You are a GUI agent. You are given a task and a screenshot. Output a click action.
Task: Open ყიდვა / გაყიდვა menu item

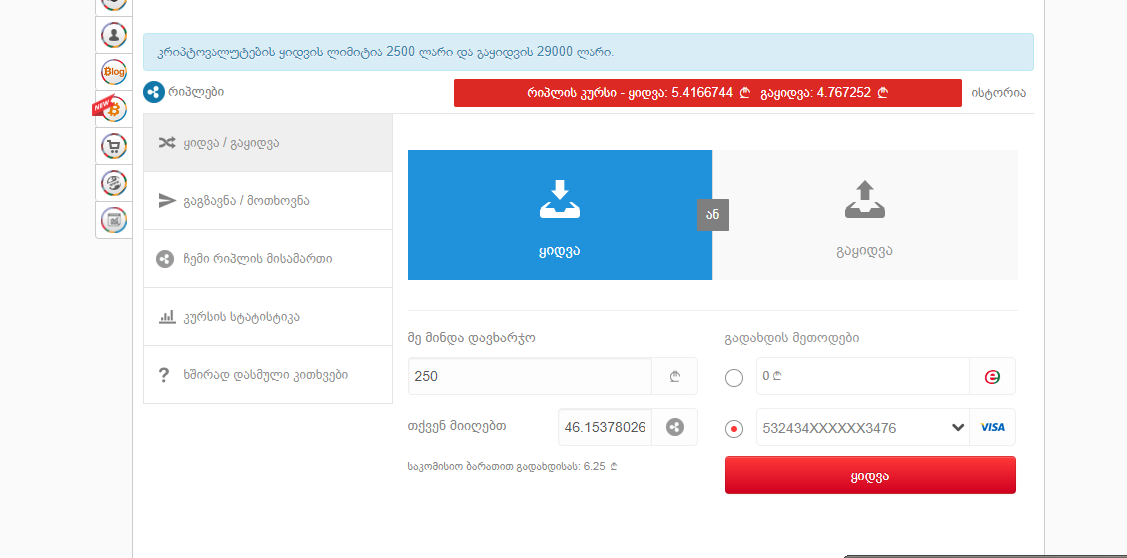pyautogui.click(x=268, y=142)
